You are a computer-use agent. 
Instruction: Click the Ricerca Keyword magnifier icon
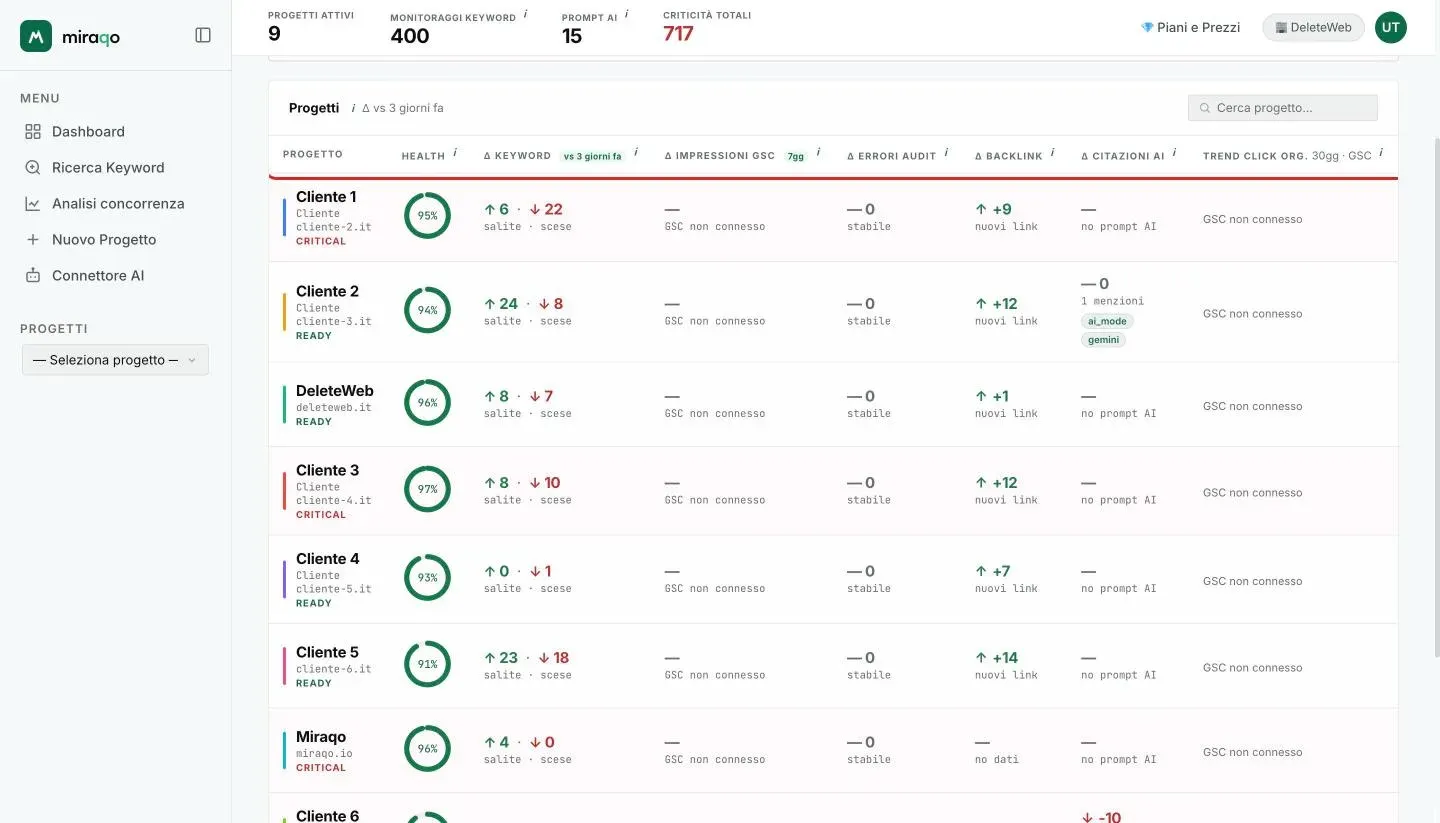(33, 167)
